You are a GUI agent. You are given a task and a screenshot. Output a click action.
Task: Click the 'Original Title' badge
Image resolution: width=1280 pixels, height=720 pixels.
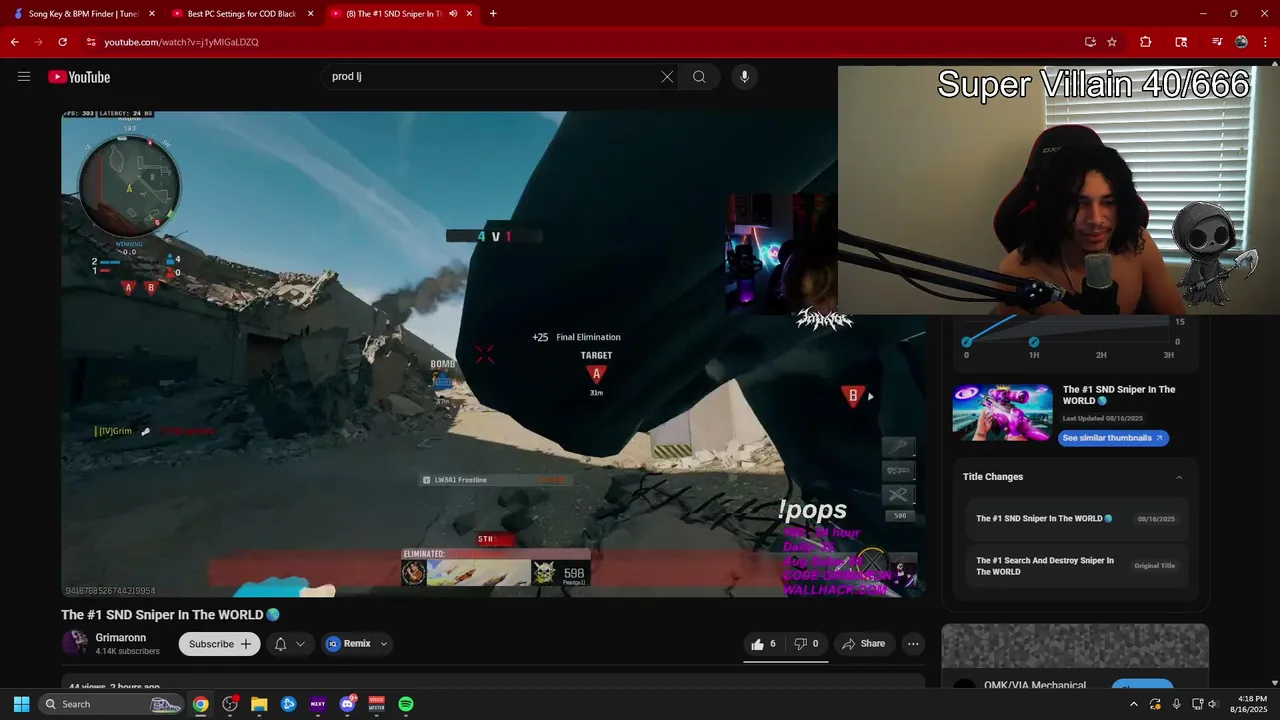coord(1155,566)
